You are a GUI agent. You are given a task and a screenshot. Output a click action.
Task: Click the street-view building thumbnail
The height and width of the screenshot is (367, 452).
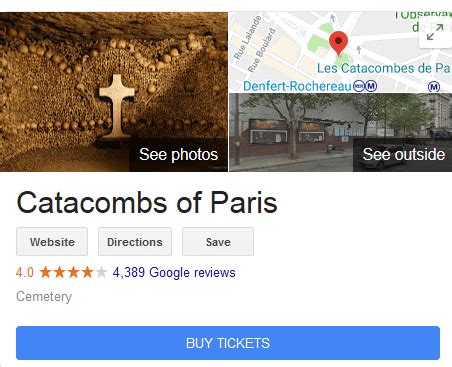pyautogui.click(x=291, y=132)
